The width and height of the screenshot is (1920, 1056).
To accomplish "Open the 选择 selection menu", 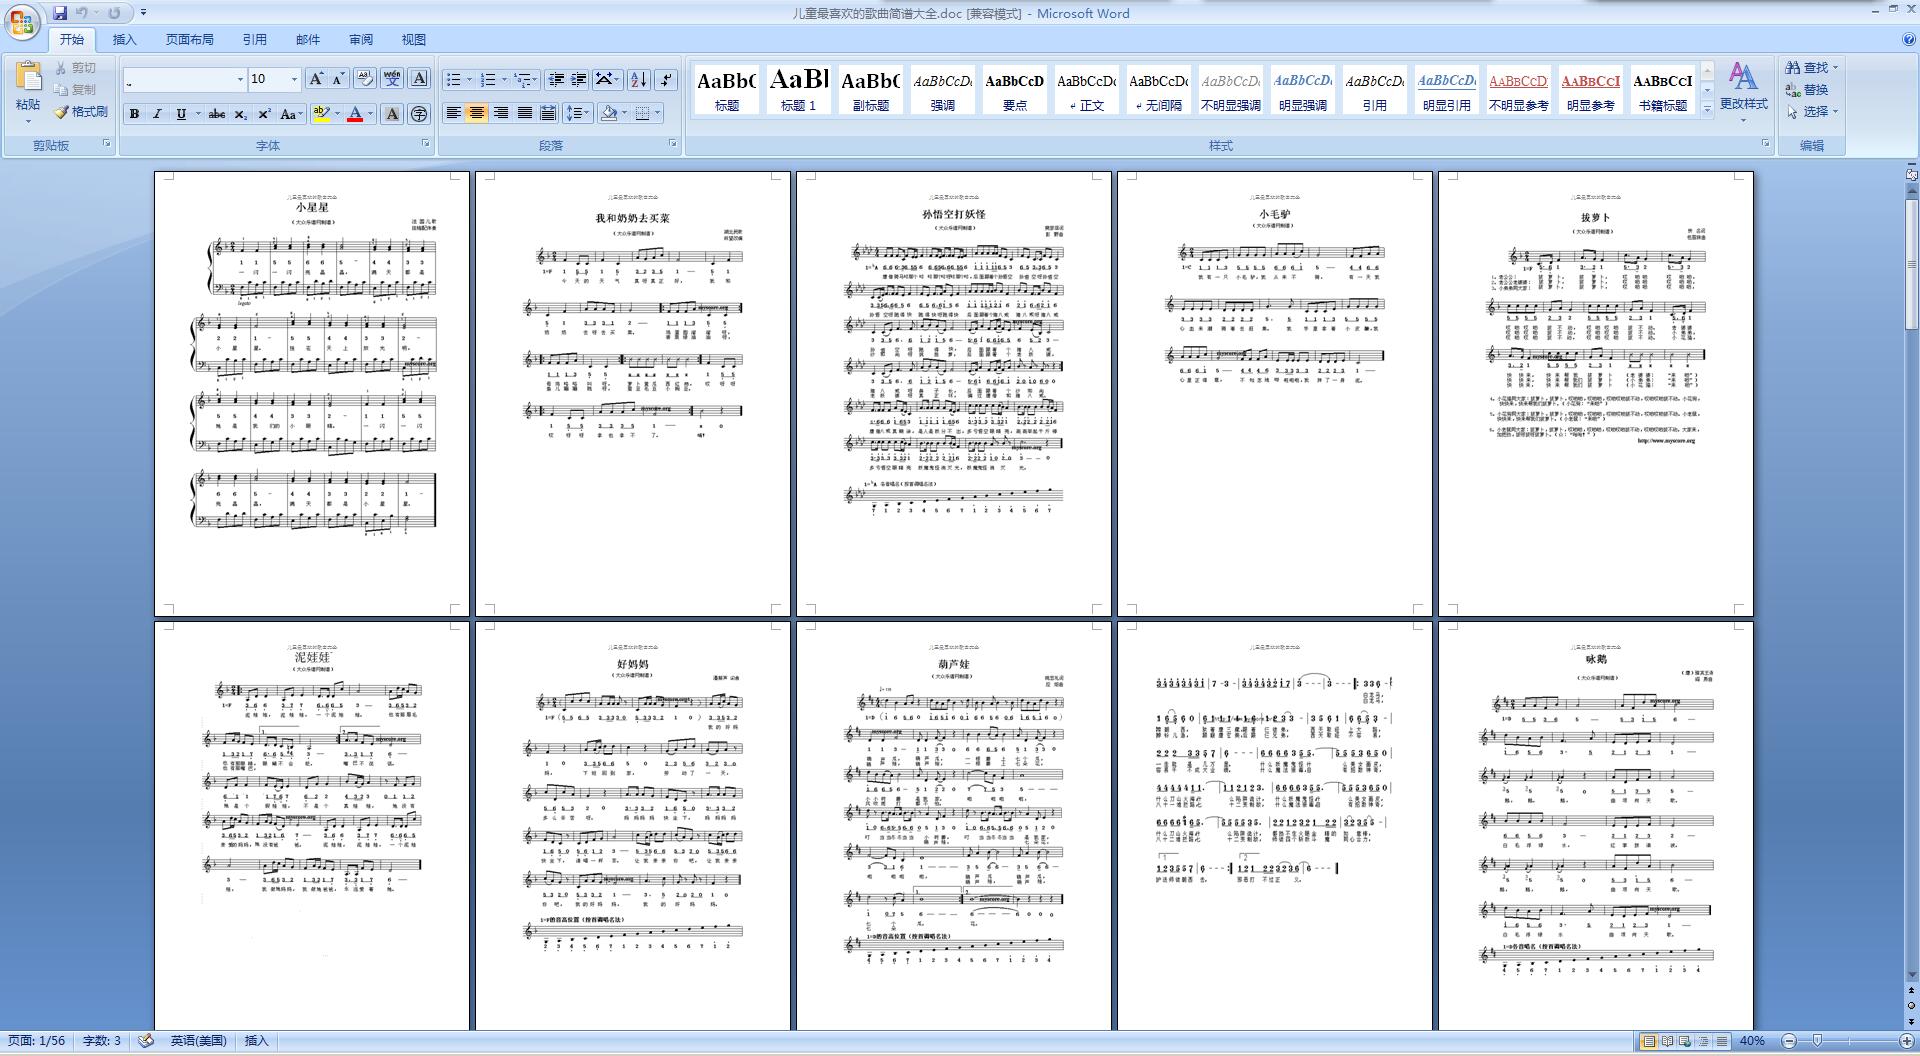I will click(1812, 111).
